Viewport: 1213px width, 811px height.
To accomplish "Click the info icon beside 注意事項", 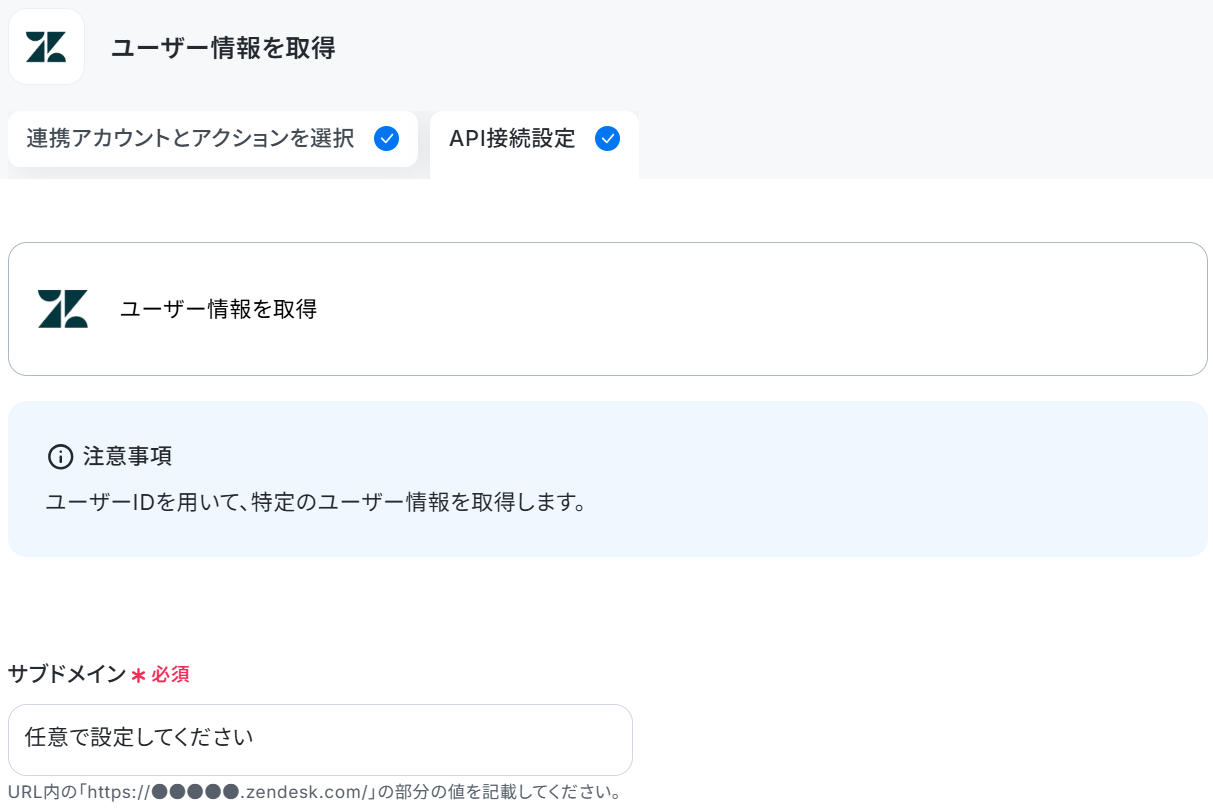I will coord(61,457).
